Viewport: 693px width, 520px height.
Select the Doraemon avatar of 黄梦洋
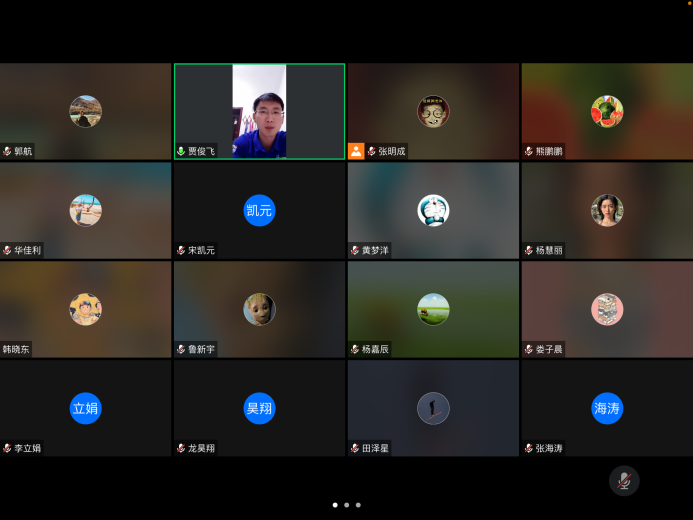coord(433,210)
